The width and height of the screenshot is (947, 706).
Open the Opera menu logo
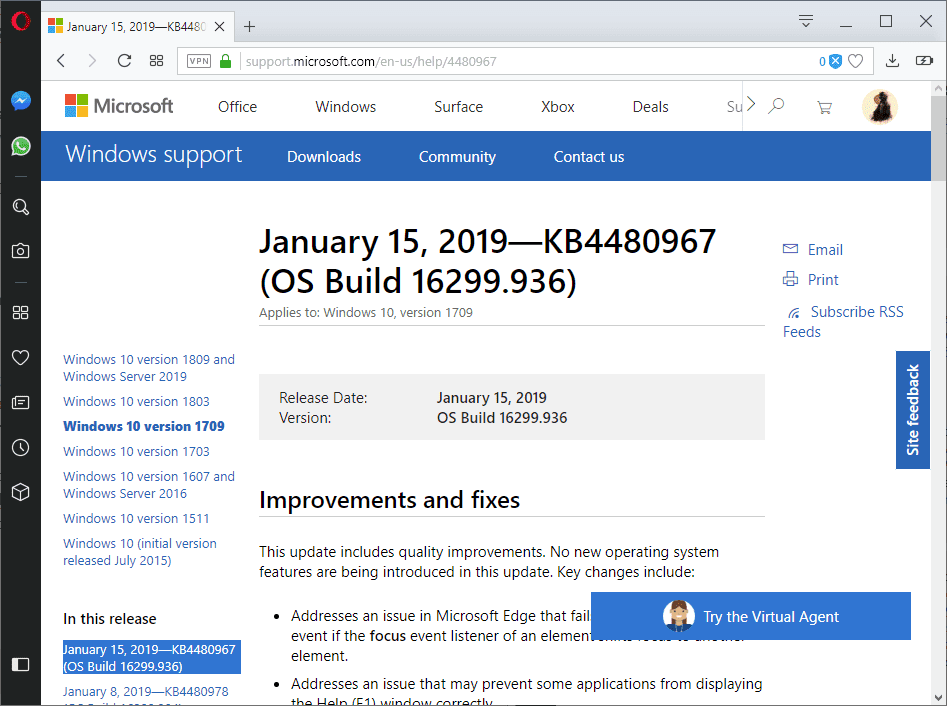tap(21, 22)
